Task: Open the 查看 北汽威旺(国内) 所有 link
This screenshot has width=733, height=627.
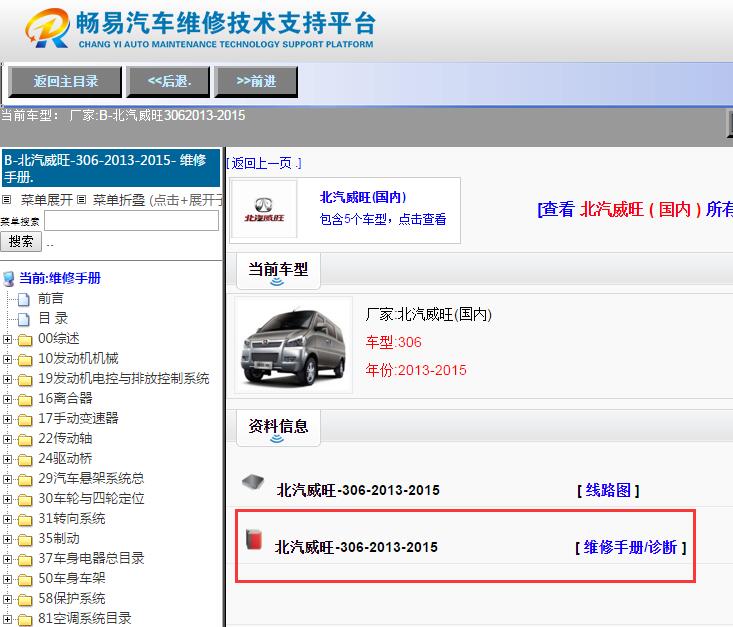Action: tap(635, 209)
